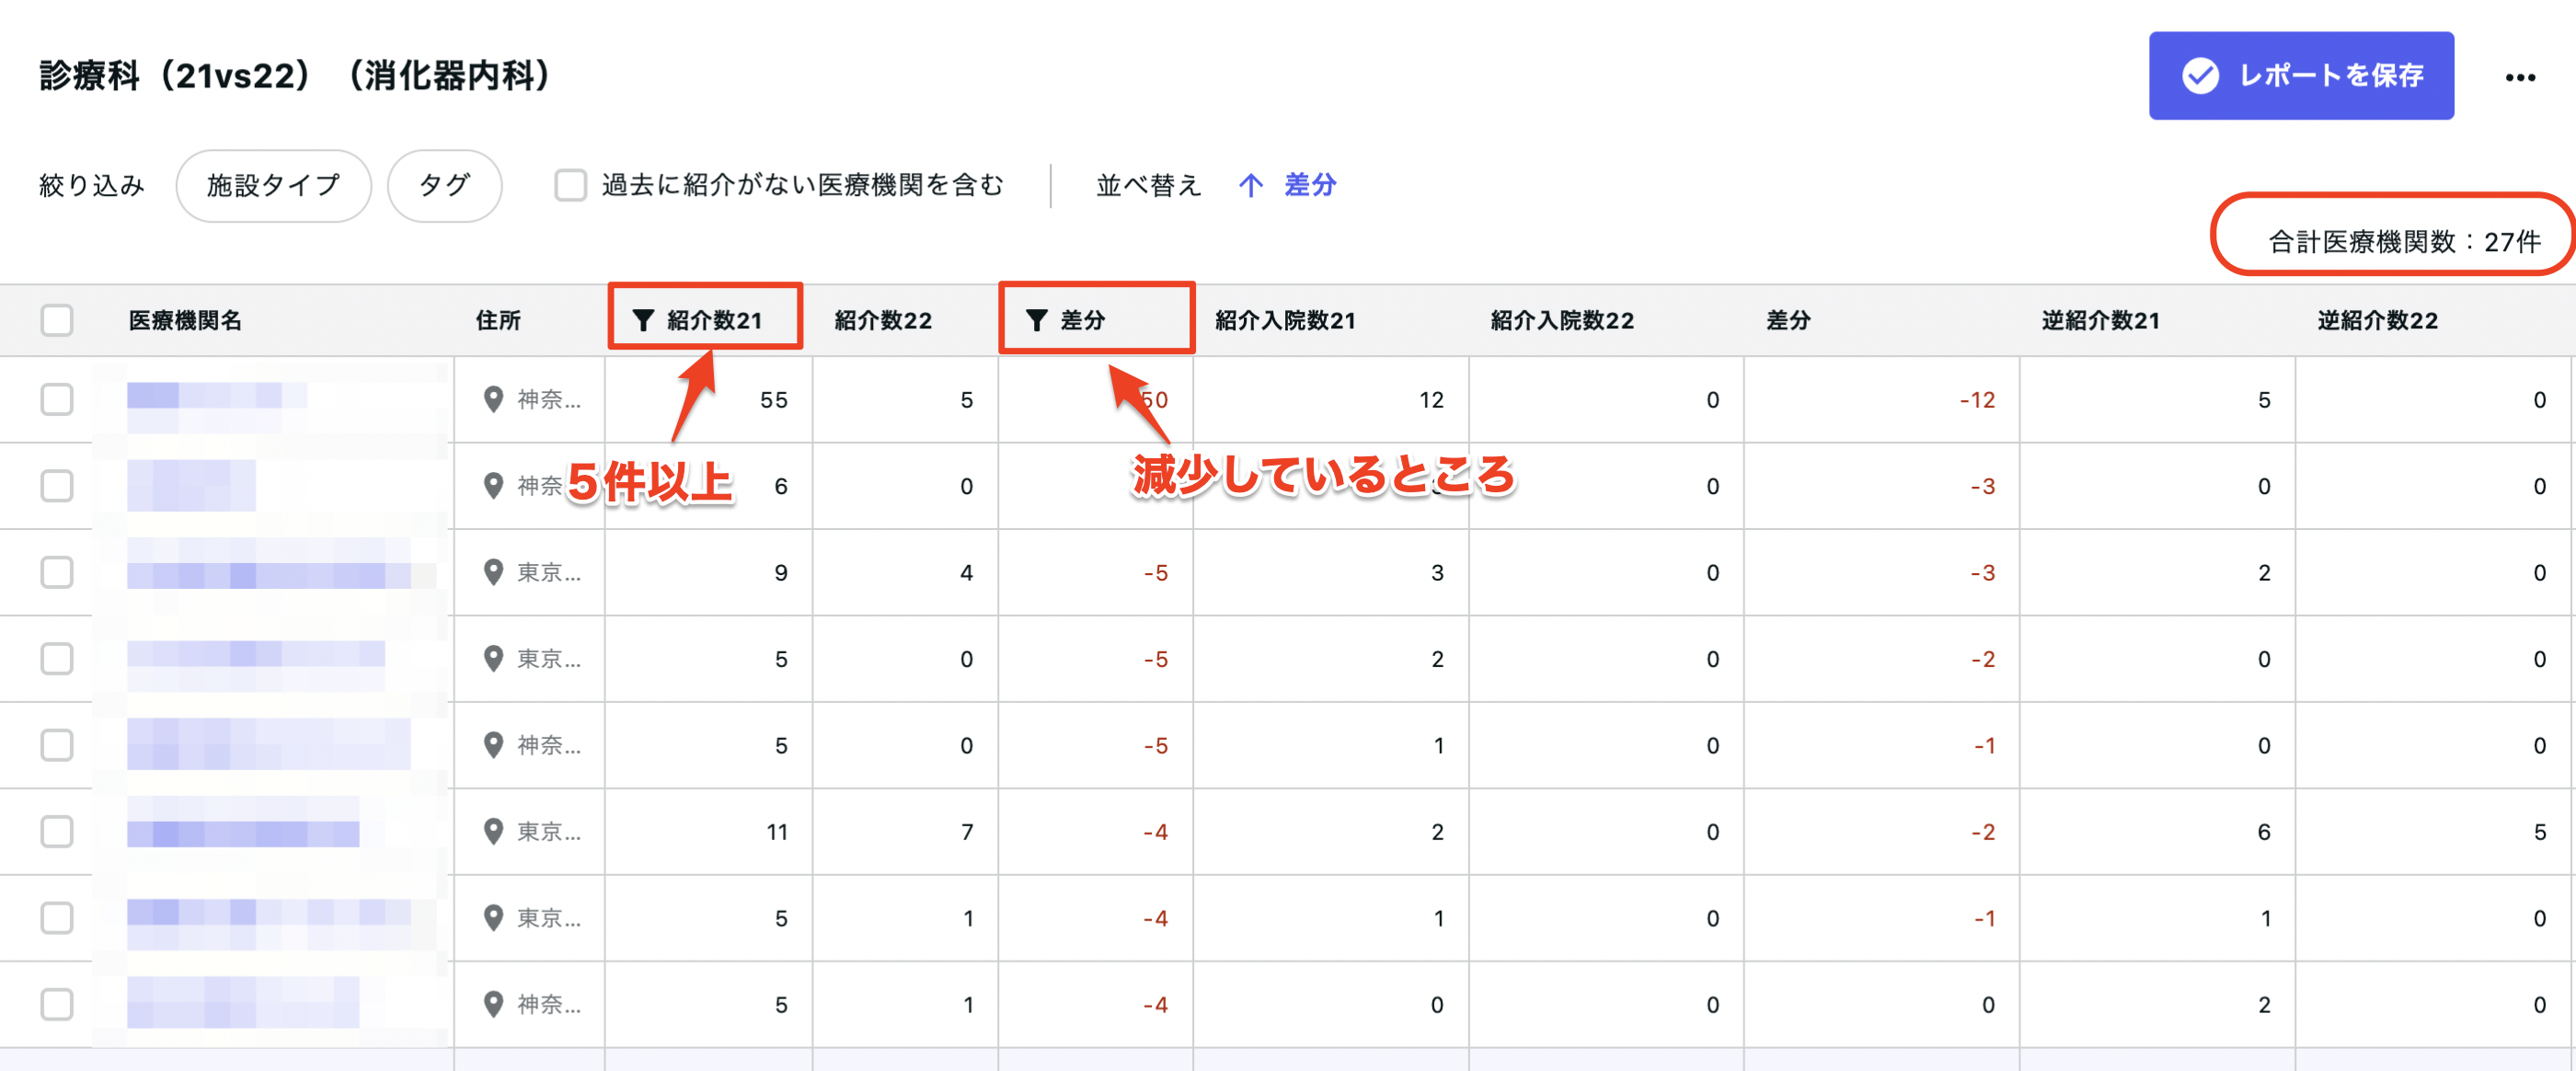This screenshot has height=1071, width=2576.
Task: Open the 施設タイプ filter dropdown
Action: pyautogui.click(x=273, y=186)
